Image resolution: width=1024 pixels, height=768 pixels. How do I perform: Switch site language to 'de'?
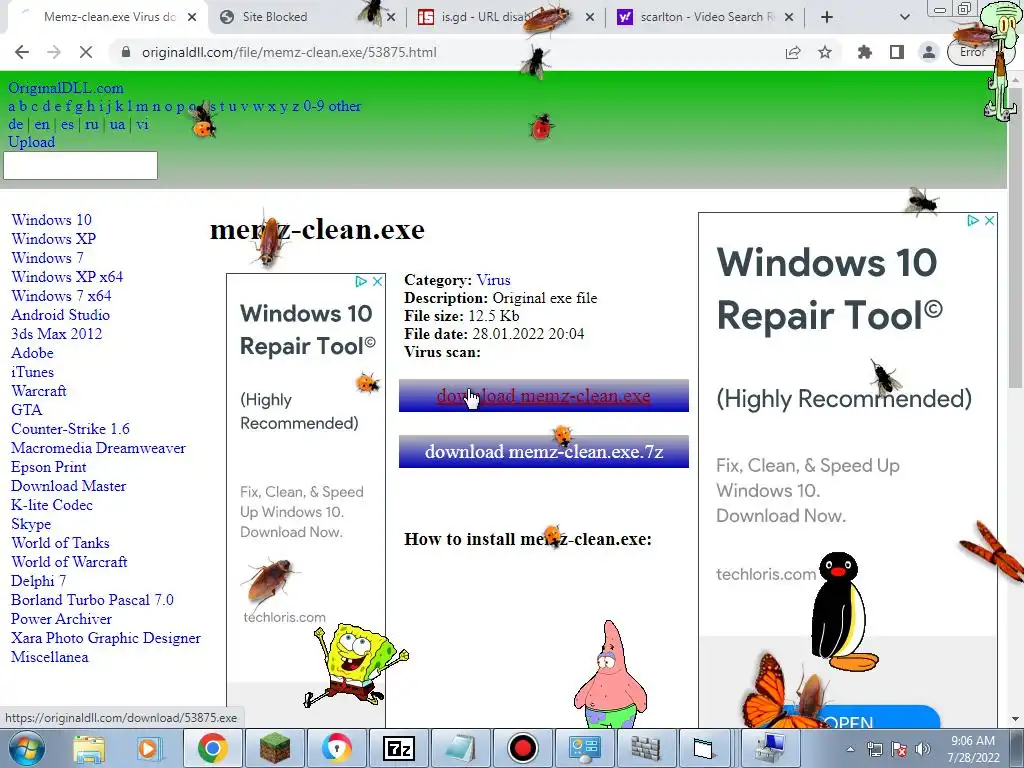click(16, 124)
